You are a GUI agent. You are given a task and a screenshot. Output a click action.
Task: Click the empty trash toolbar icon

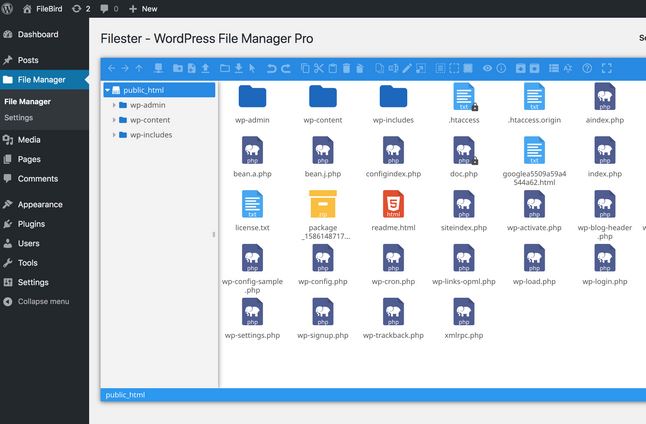click(360, 68)
